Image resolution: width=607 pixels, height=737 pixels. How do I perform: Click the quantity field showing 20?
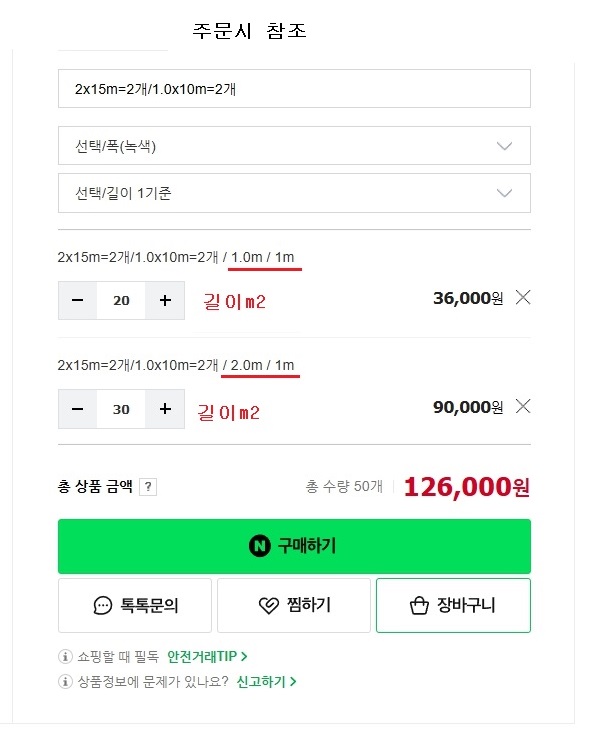coord(121,300)
